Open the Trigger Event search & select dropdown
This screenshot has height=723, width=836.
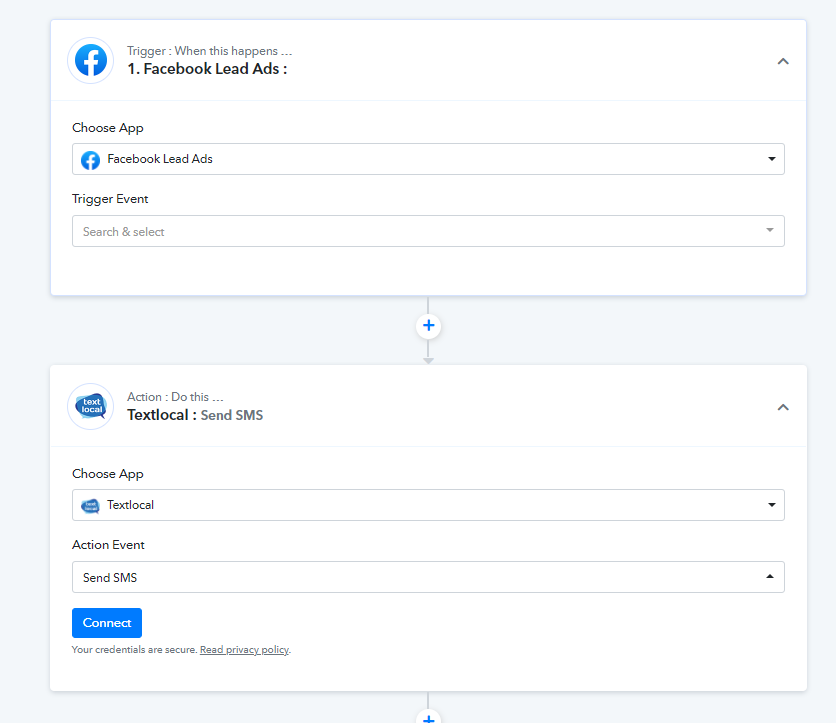coord(428,231)
